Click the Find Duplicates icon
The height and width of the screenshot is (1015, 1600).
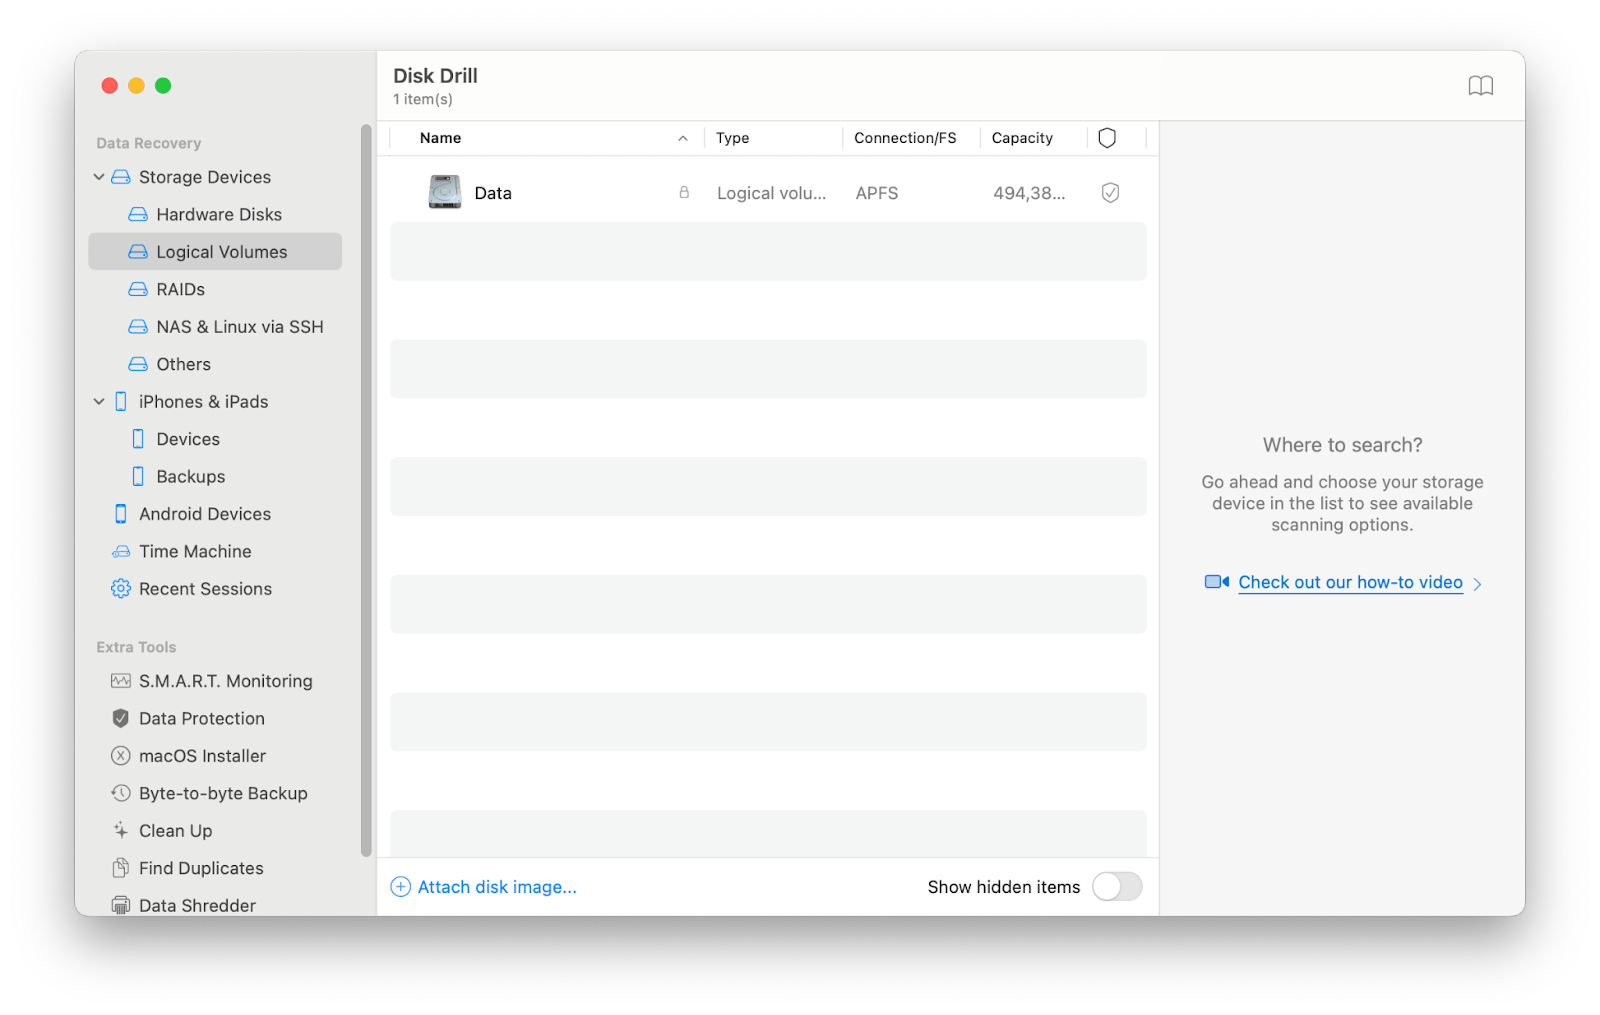point(121,868)
